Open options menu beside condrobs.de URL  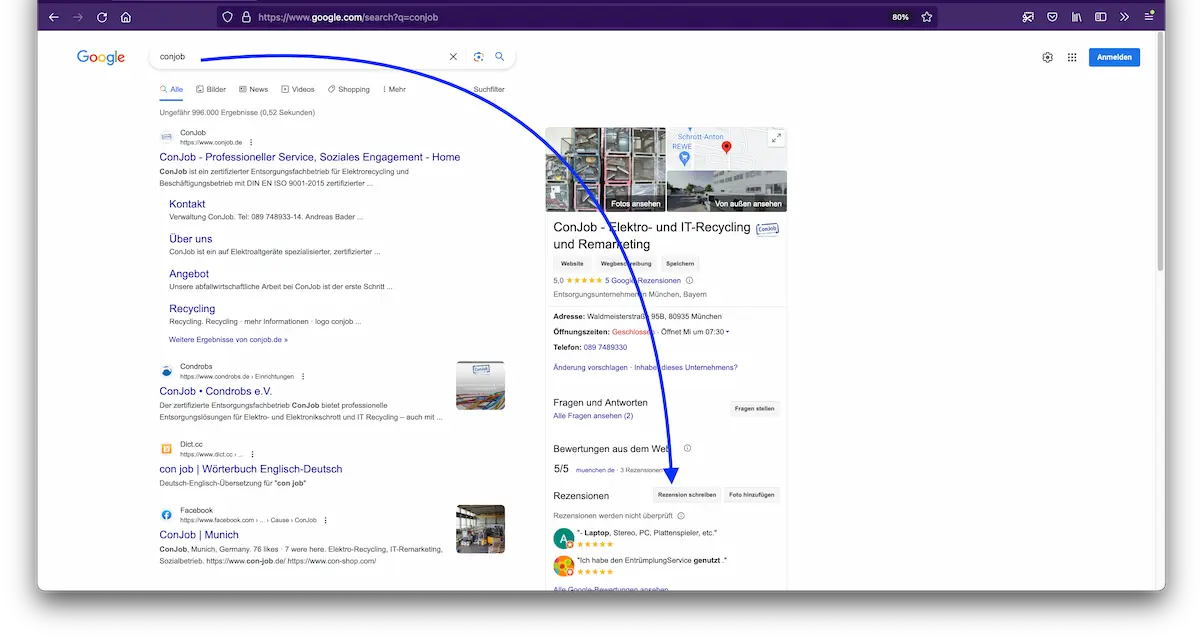(x=303, y=376)
